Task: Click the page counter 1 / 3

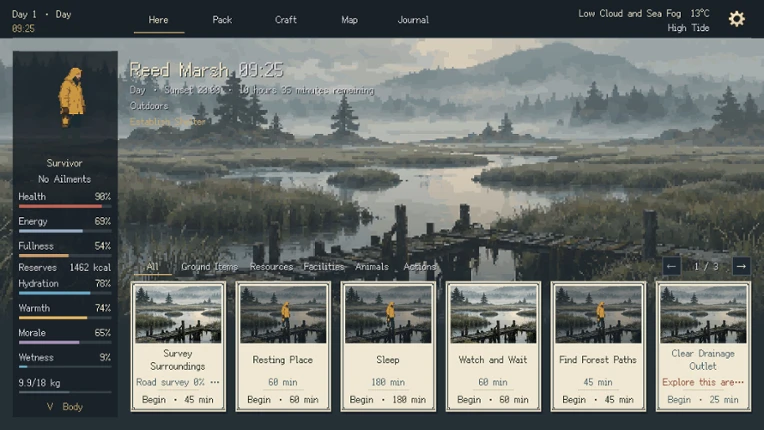Action: [706, 266]
